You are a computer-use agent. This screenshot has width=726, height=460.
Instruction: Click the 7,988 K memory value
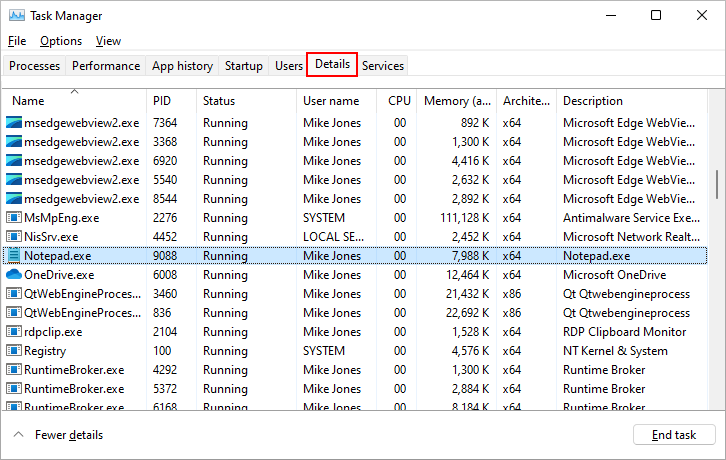click(x=470, y=256)
